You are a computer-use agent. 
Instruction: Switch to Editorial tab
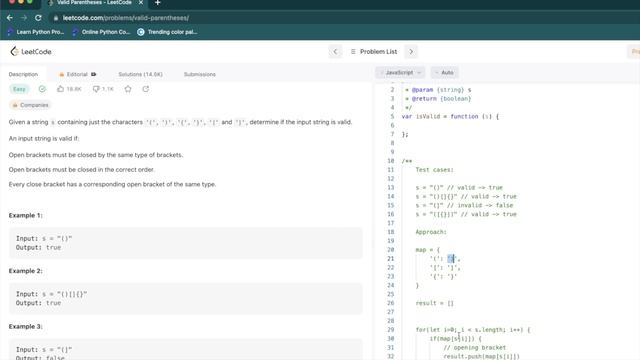pyautogui.click(x=77, y=74)
